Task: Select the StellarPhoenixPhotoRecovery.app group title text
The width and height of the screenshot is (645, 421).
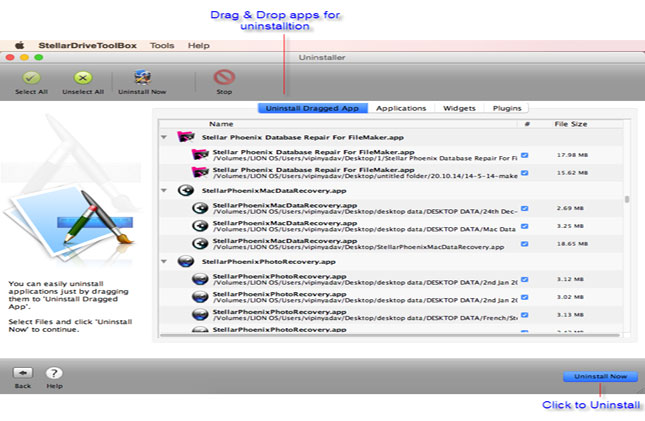Action: tap(269, 261)
